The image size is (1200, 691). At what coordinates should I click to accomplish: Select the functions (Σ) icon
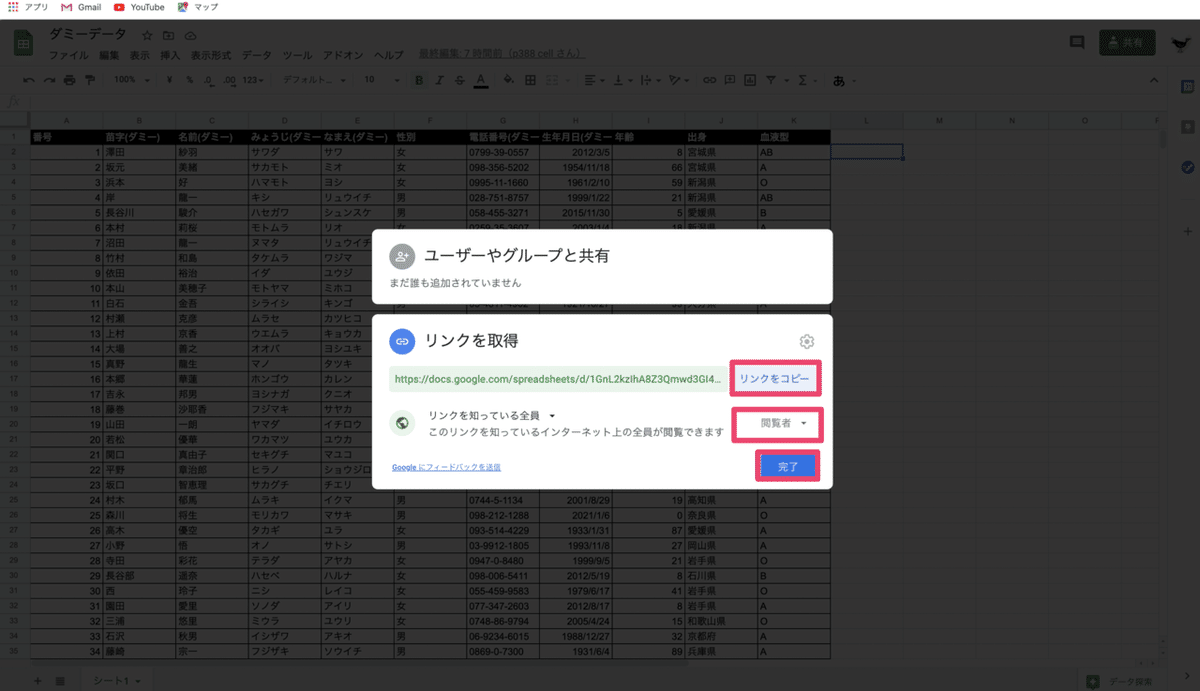pyautogui.click(x=802, y=80)
